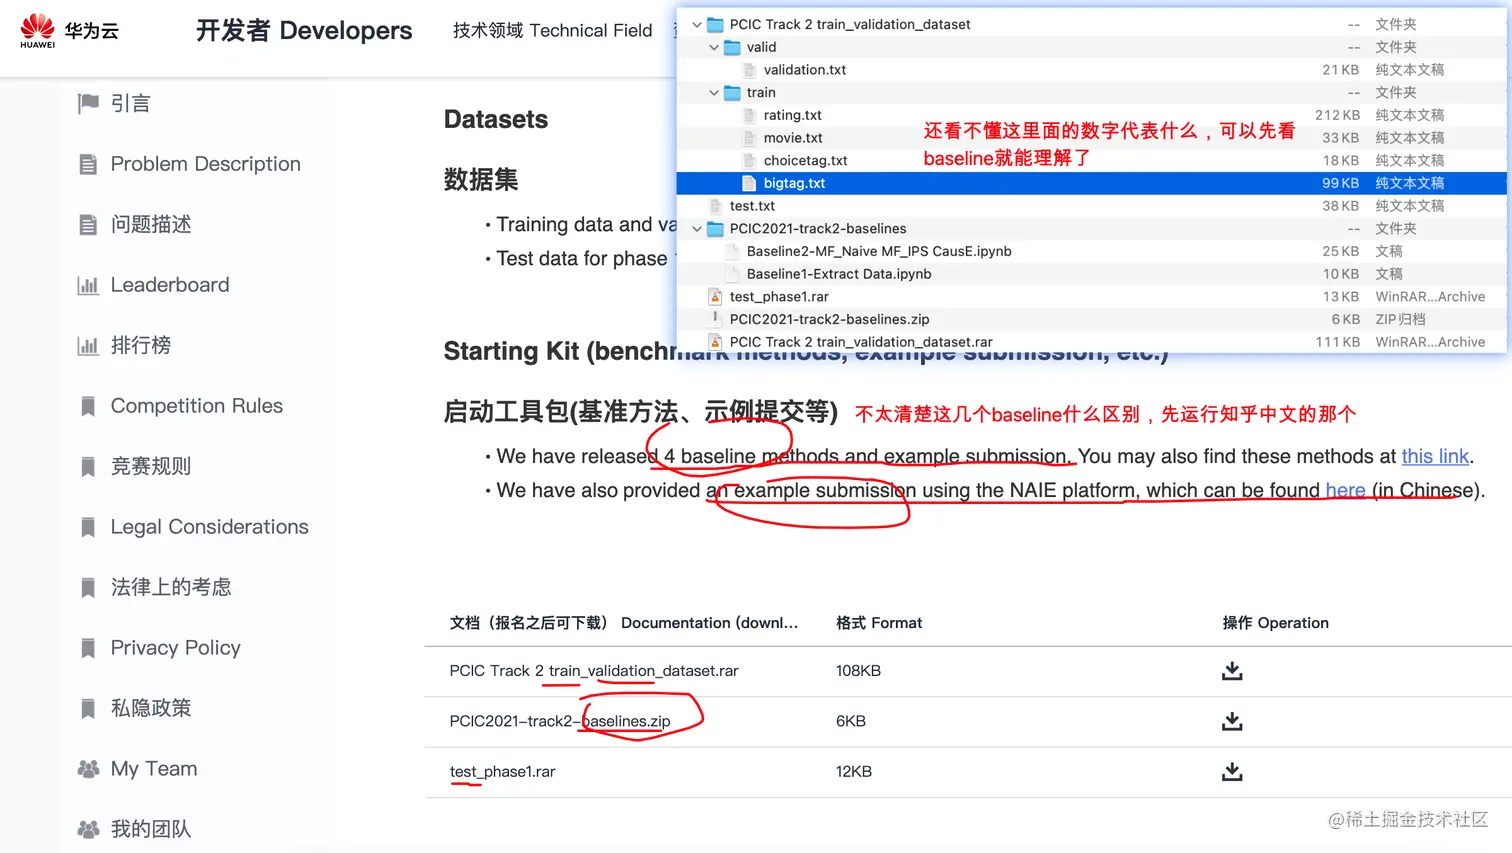Select test.txt in file list
Image resolution: width=1512 pixels, height=853 pixels.
[x=752, y=206]
